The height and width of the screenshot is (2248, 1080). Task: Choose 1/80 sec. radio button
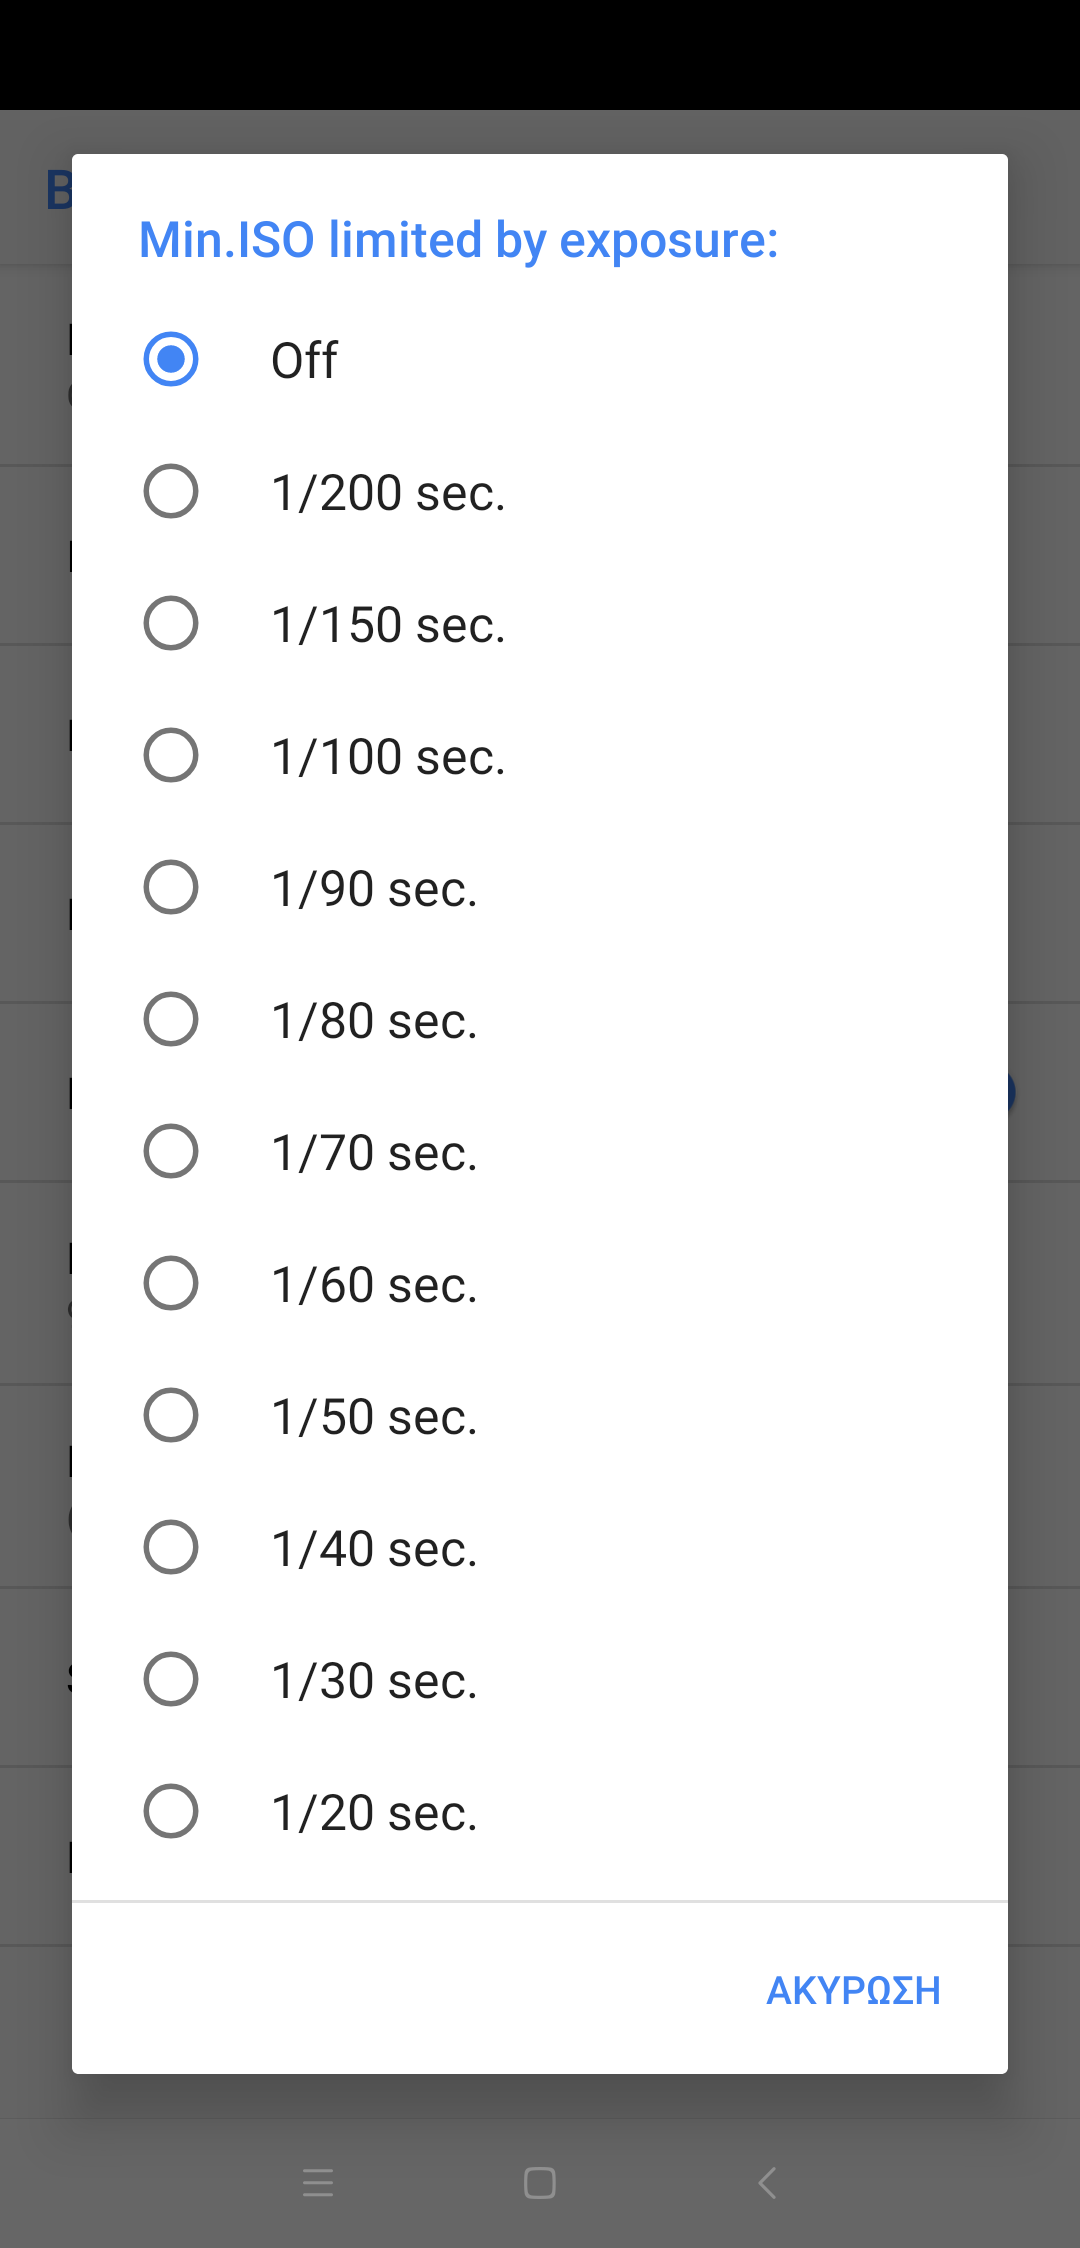(171, 1019)
